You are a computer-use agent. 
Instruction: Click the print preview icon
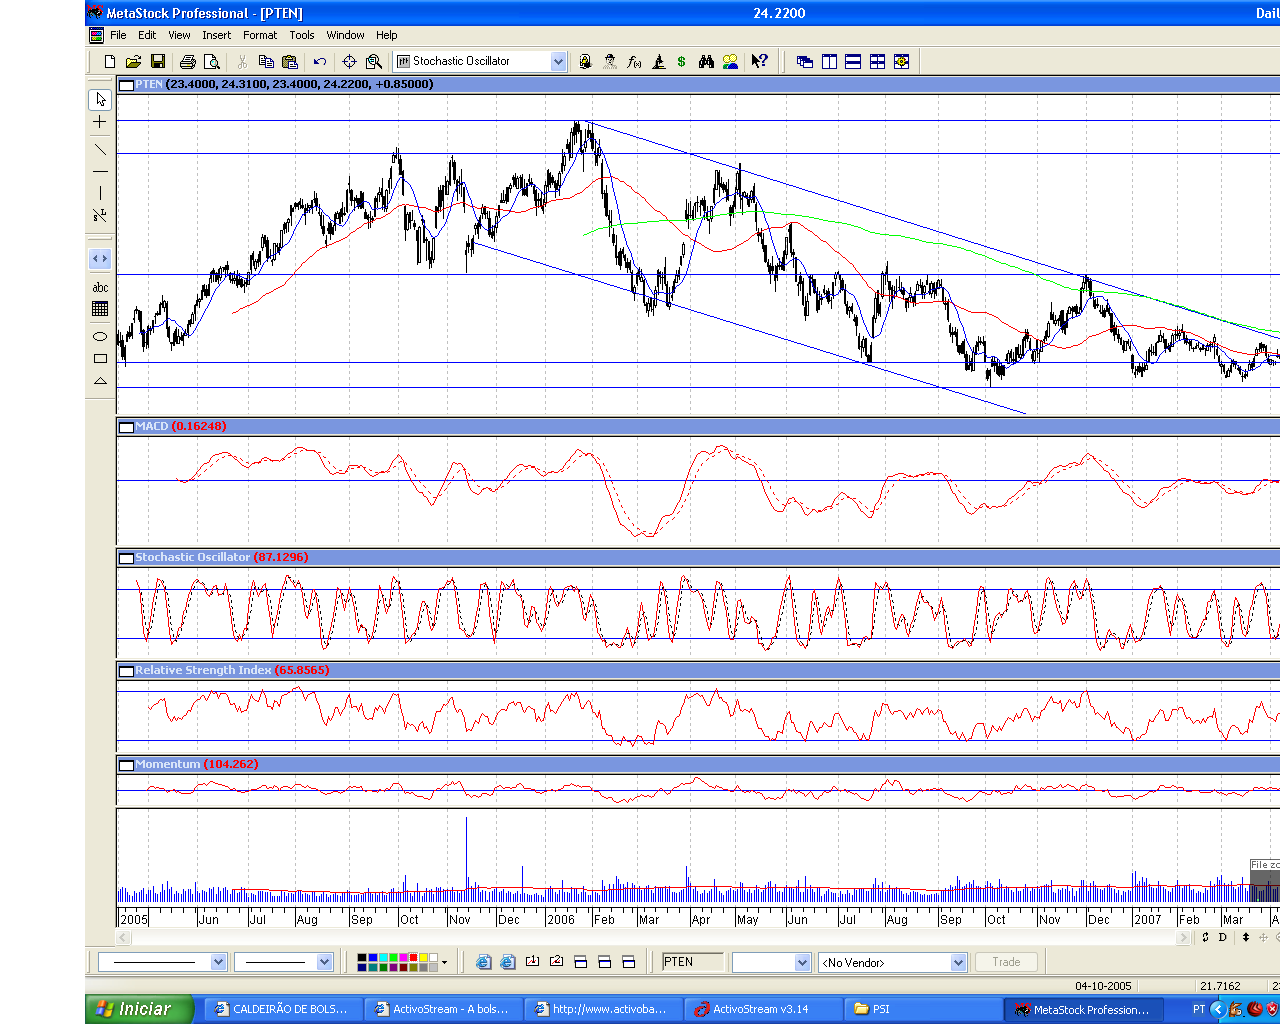coord(211,62)
